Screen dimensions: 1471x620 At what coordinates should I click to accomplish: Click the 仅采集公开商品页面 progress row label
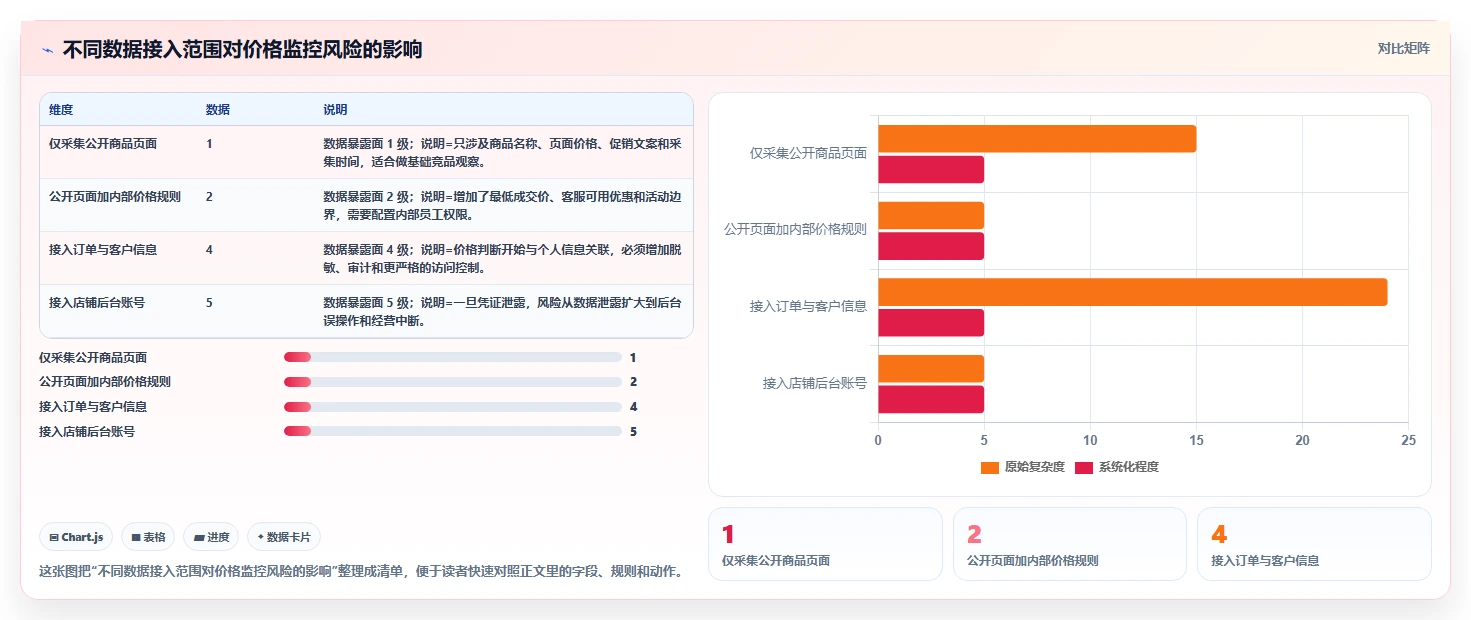93,357
